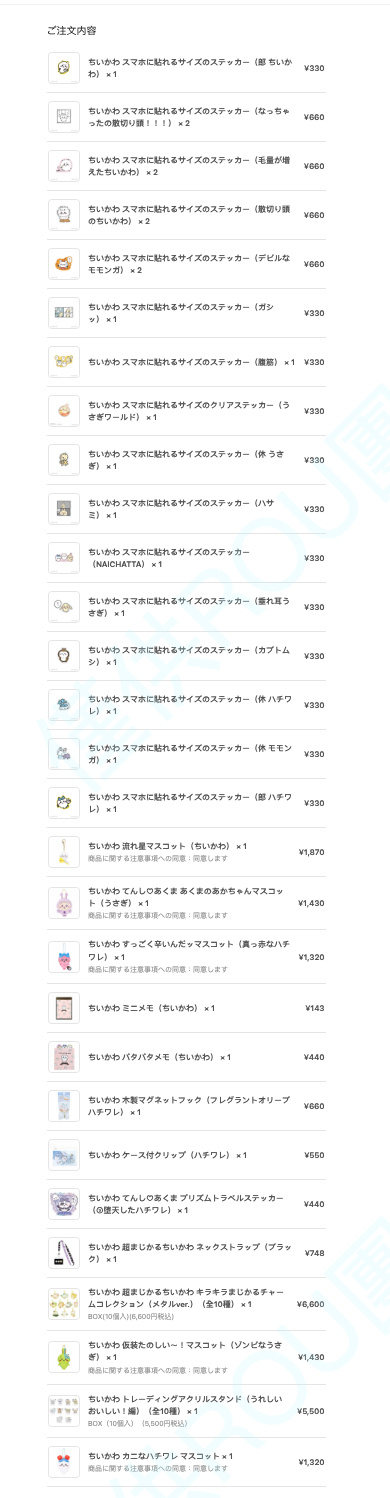This screenshot has width=390, height=1498.
Task: Open the カニなハチワレ マスコット thumbnail
Action: [64, 1462]
